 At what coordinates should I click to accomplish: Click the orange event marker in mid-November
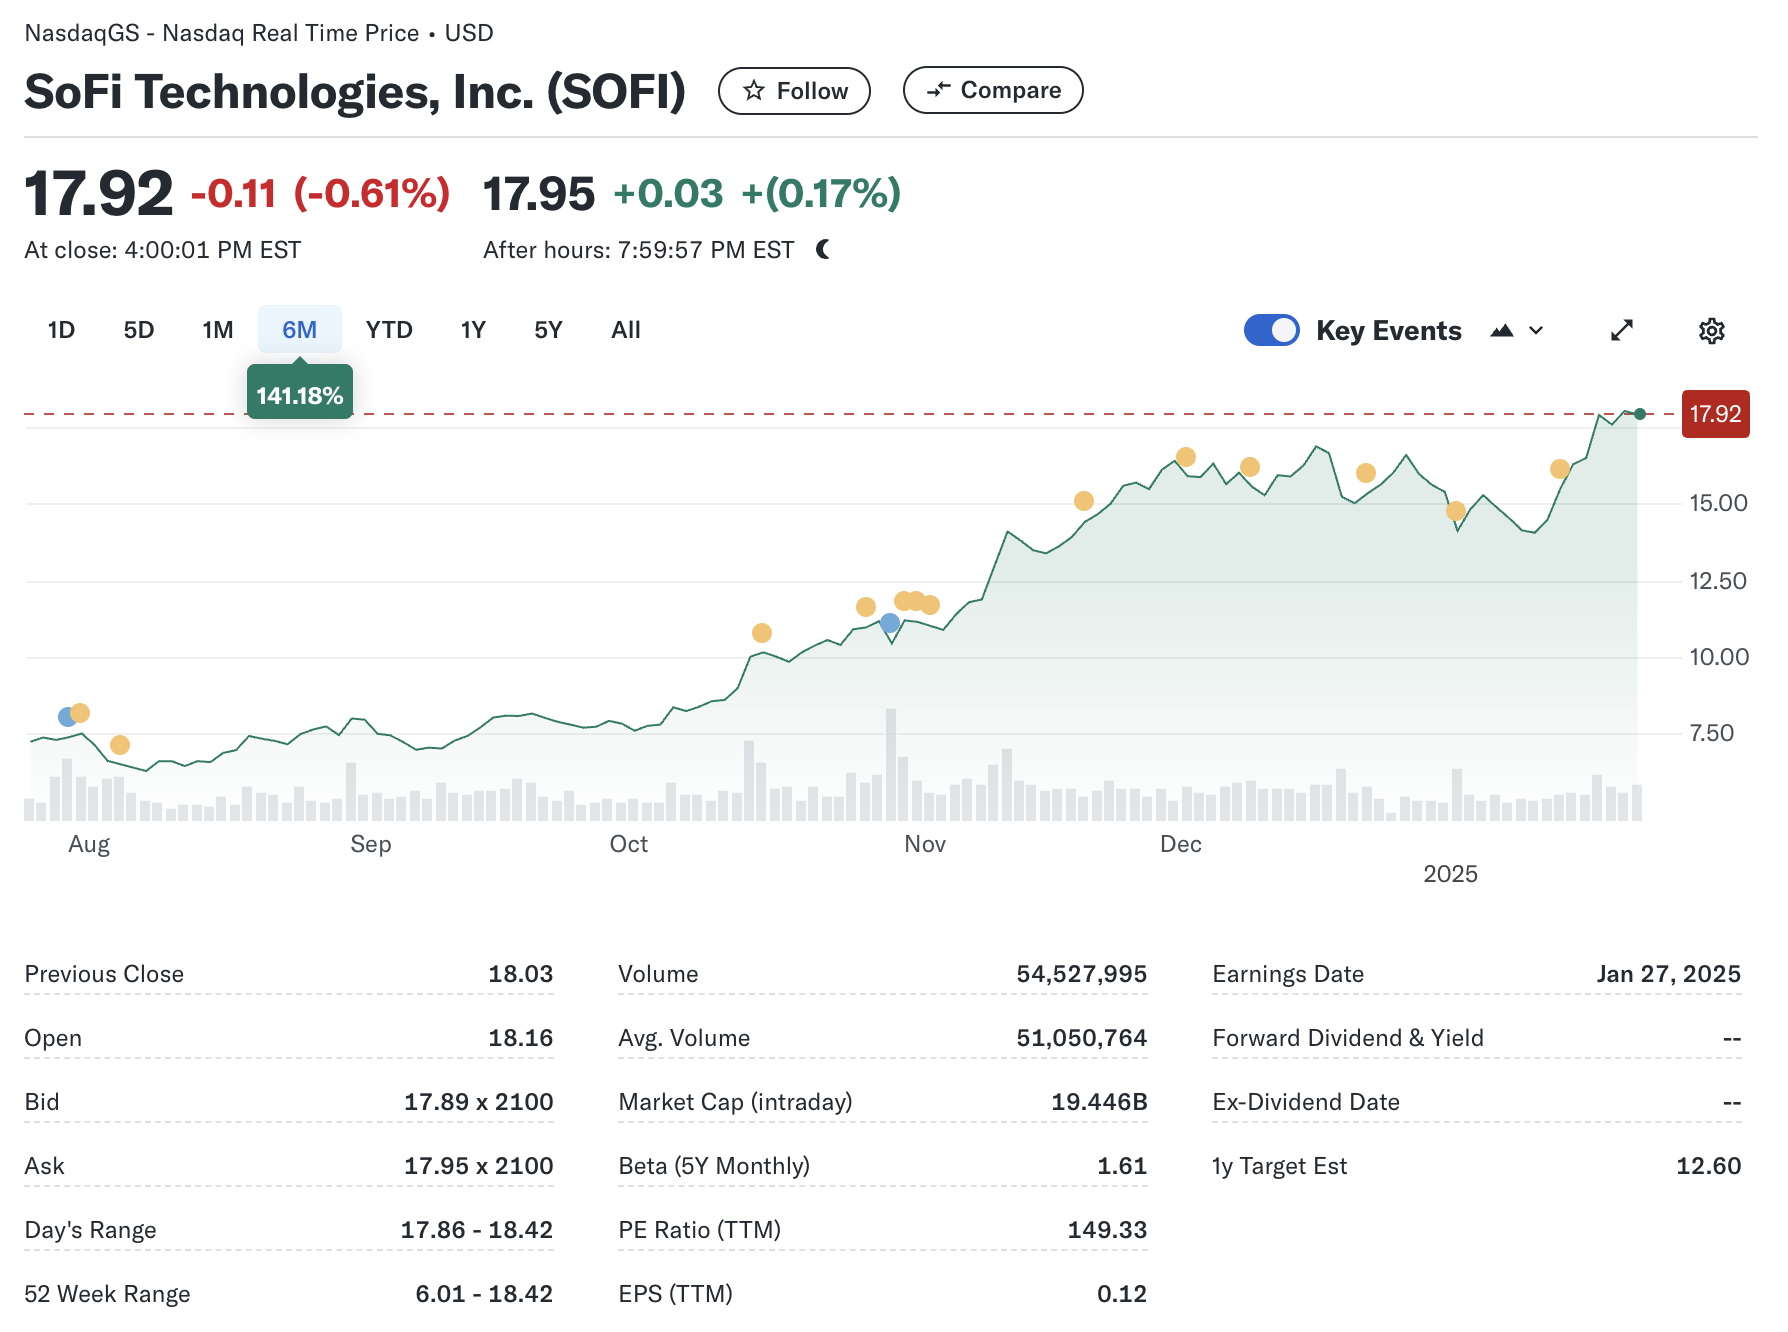[x=1084, y=501]
